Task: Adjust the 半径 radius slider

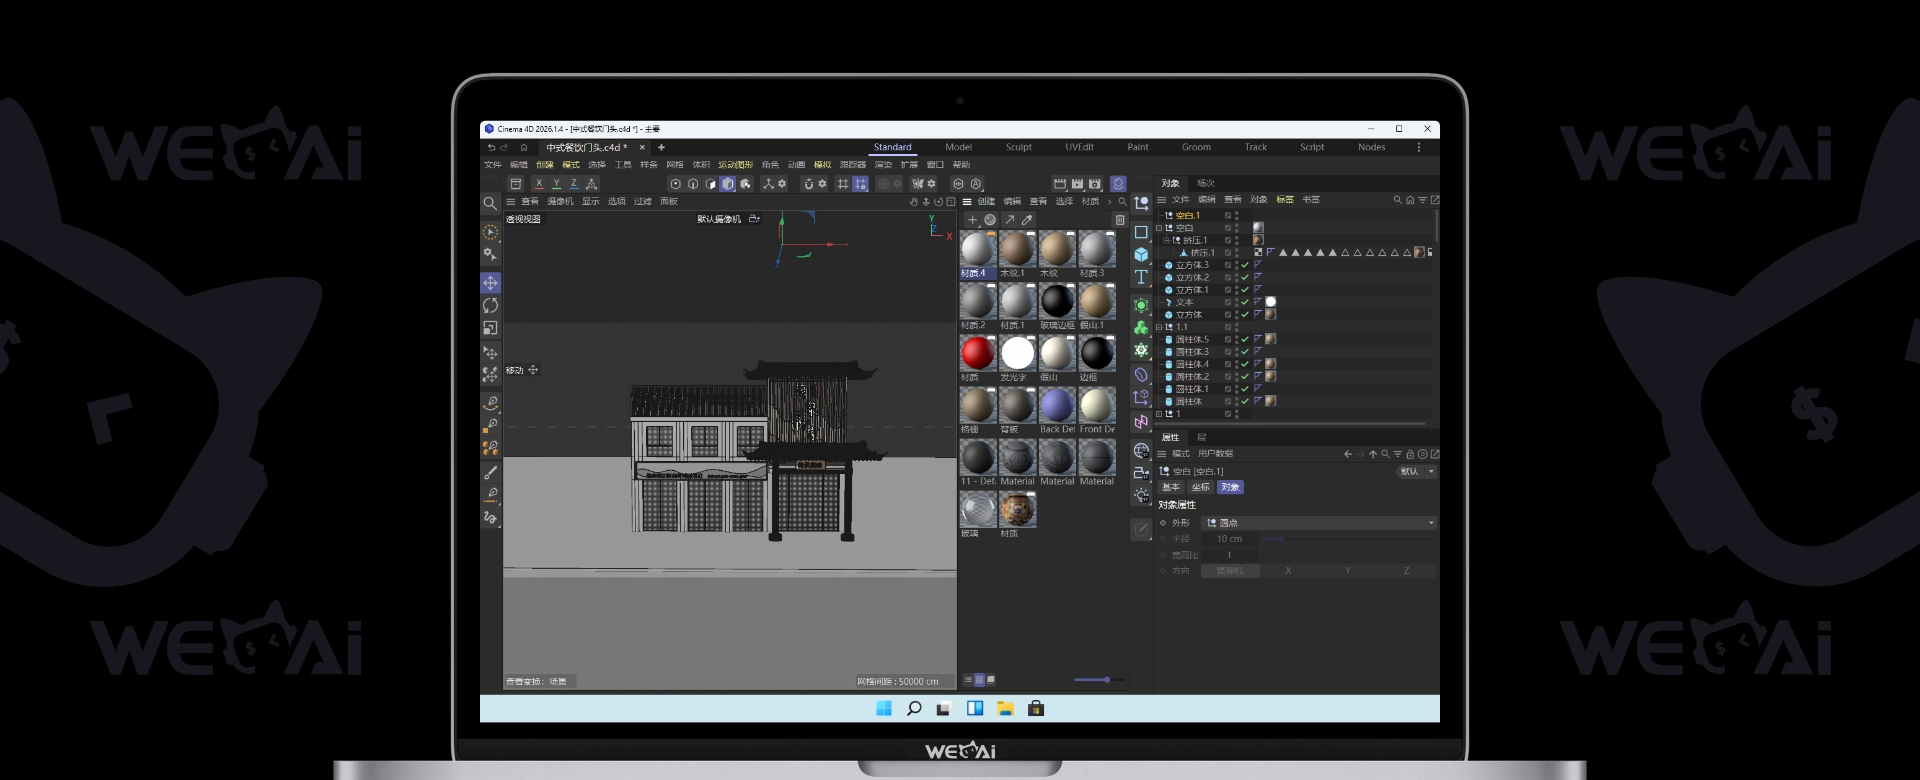Action: coord(1347,539)
